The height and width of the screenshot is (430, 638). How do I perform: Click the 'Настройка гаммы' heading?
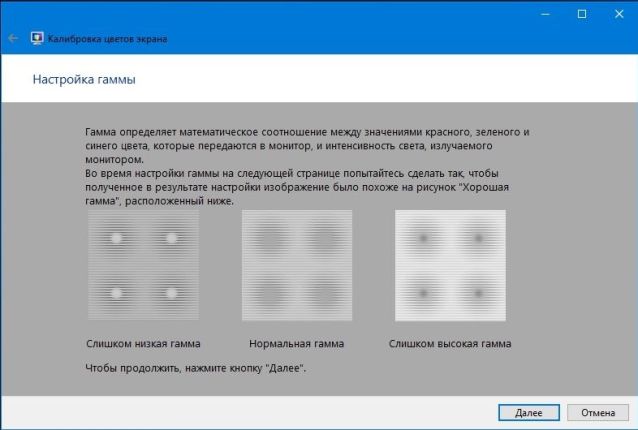[x=84, y=79]
